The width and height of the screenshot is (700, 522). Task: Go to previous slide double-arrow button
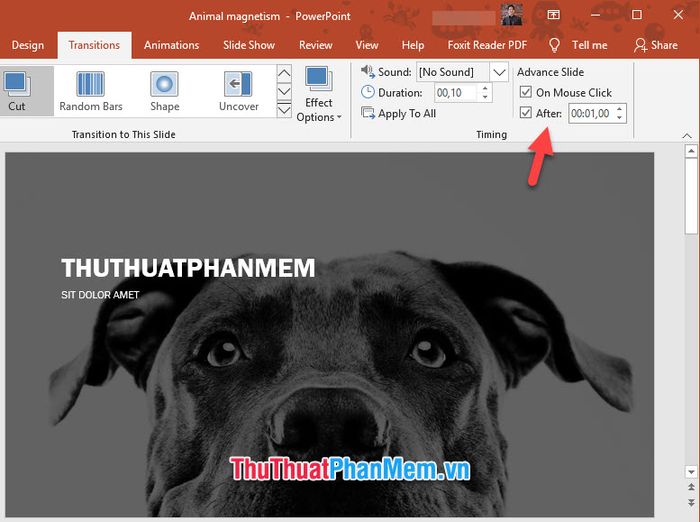pyautogui.click(x=691, y=487)
